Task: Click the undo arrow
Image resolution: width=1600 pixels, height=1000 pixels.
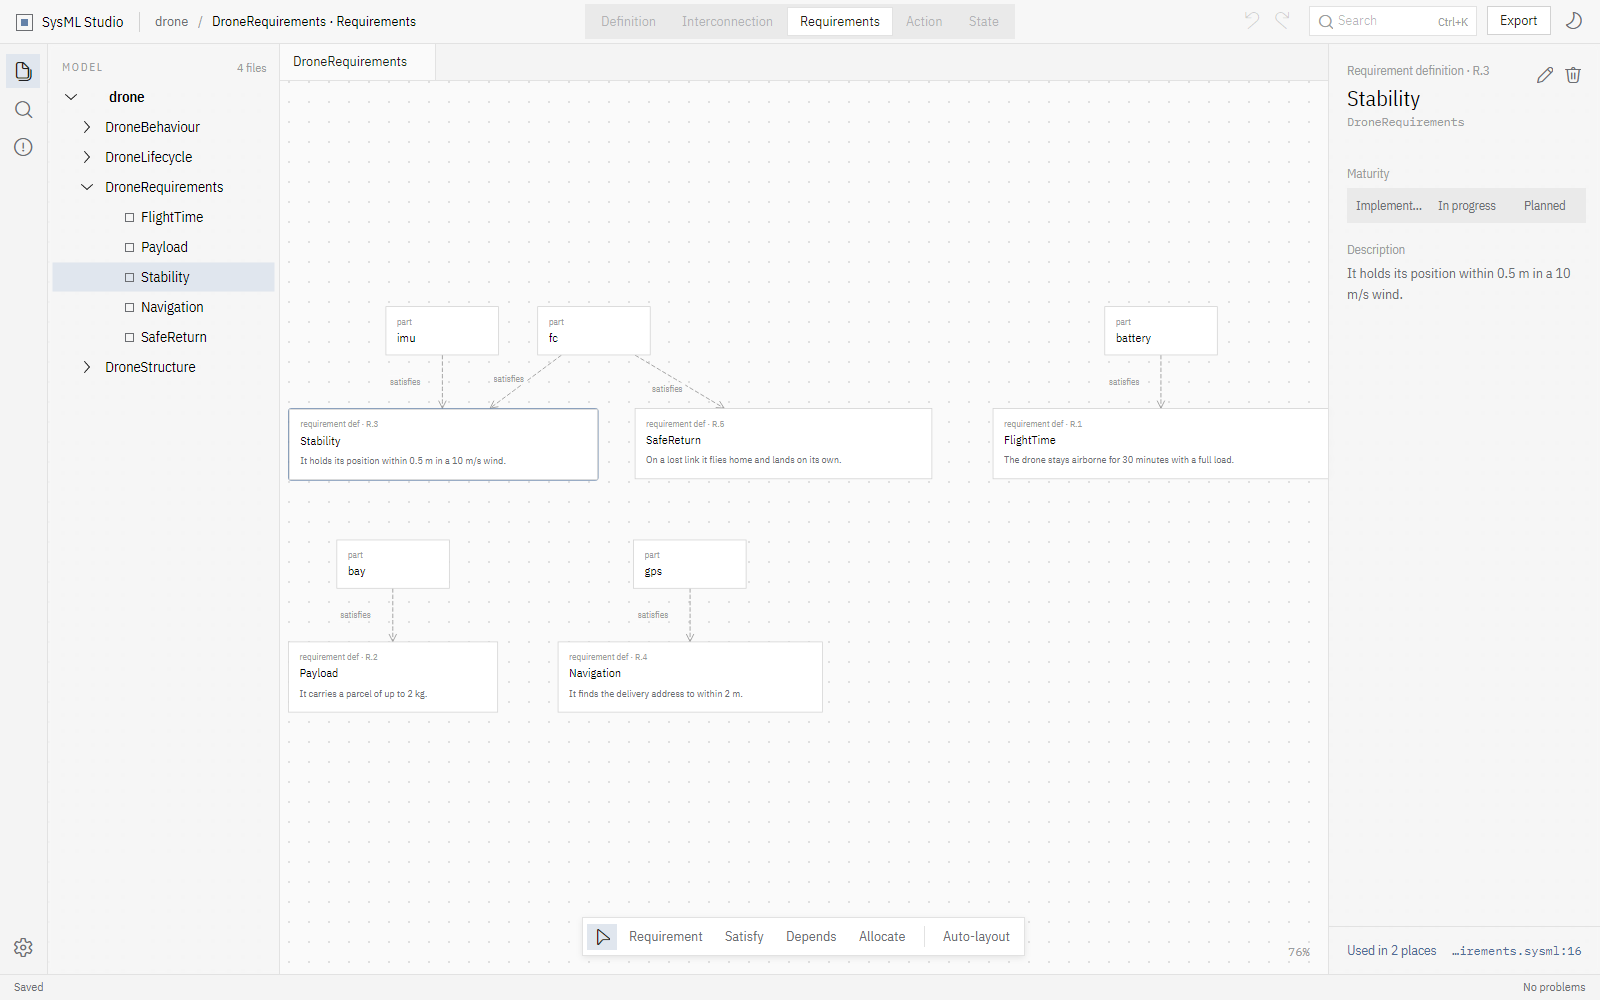Action: coord(1252,20)
